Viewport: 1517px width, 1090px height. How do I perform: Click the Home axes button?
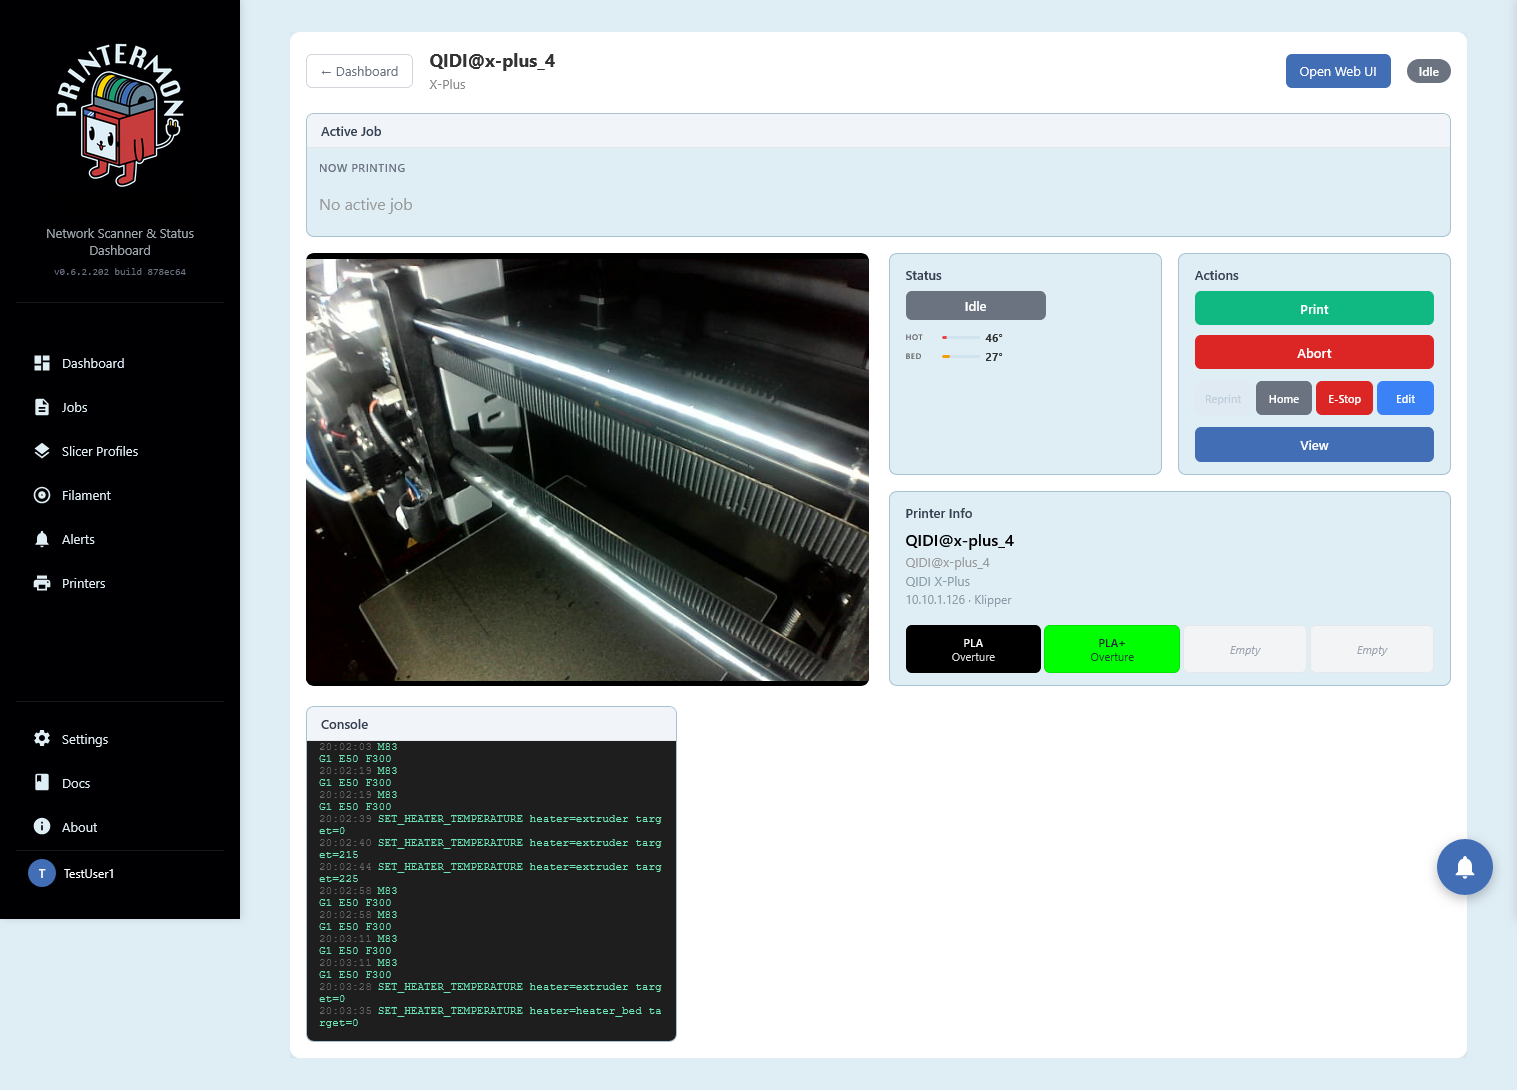(x=1283, y=398)
